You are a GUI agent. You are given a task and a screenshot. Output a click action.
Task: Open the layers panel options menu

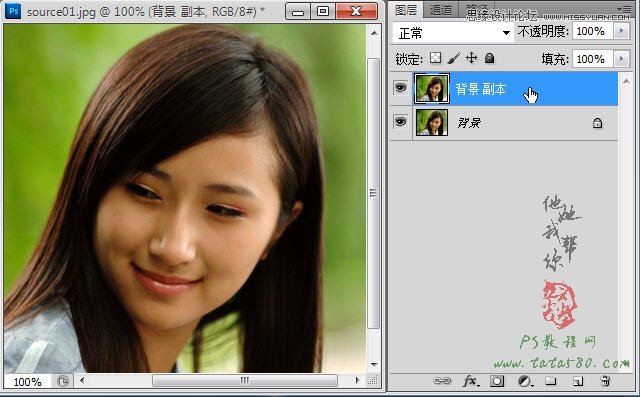(x=624, y=8)
